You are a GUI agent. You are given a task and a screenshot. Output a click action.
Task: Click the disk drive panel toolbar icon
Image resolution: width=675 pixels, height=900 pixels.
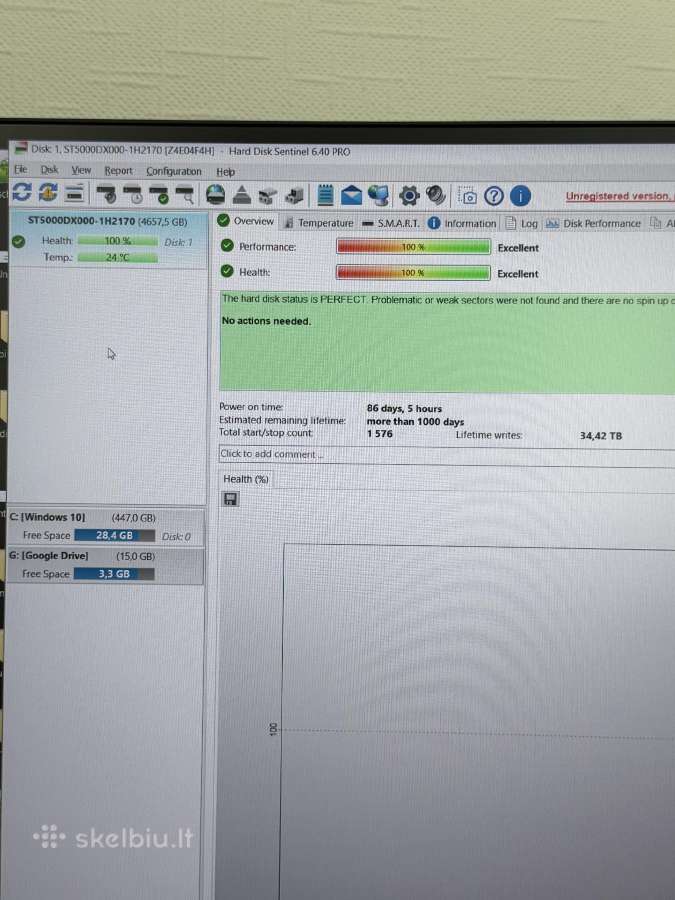tap(75, 193)
